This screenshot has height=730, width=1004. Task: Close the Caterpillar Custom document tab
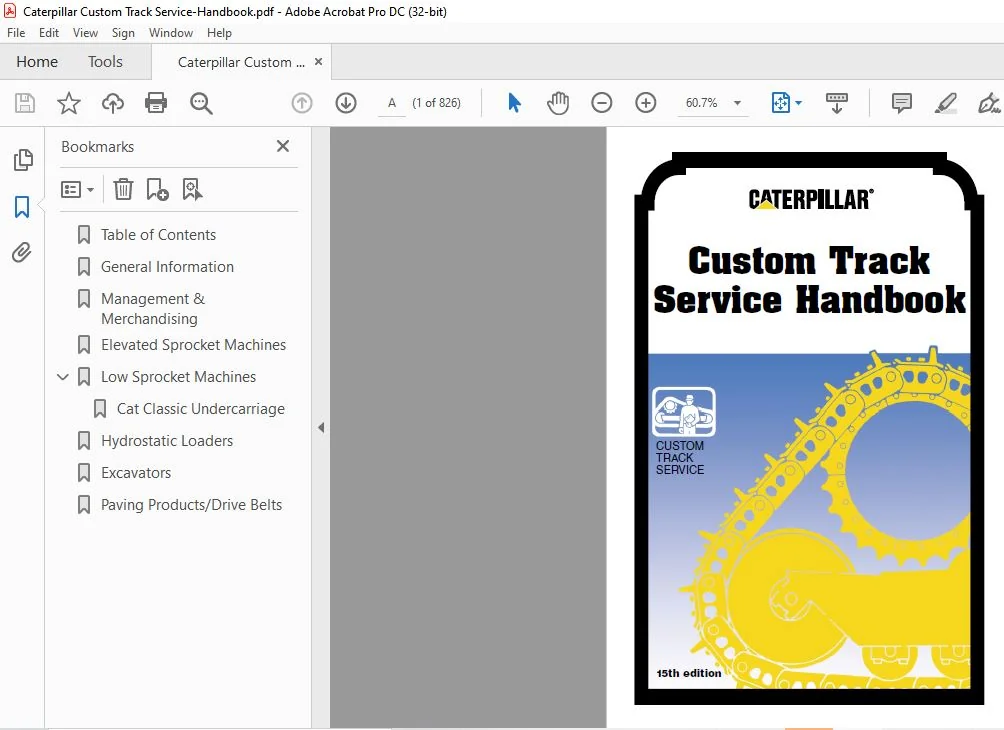318,61
